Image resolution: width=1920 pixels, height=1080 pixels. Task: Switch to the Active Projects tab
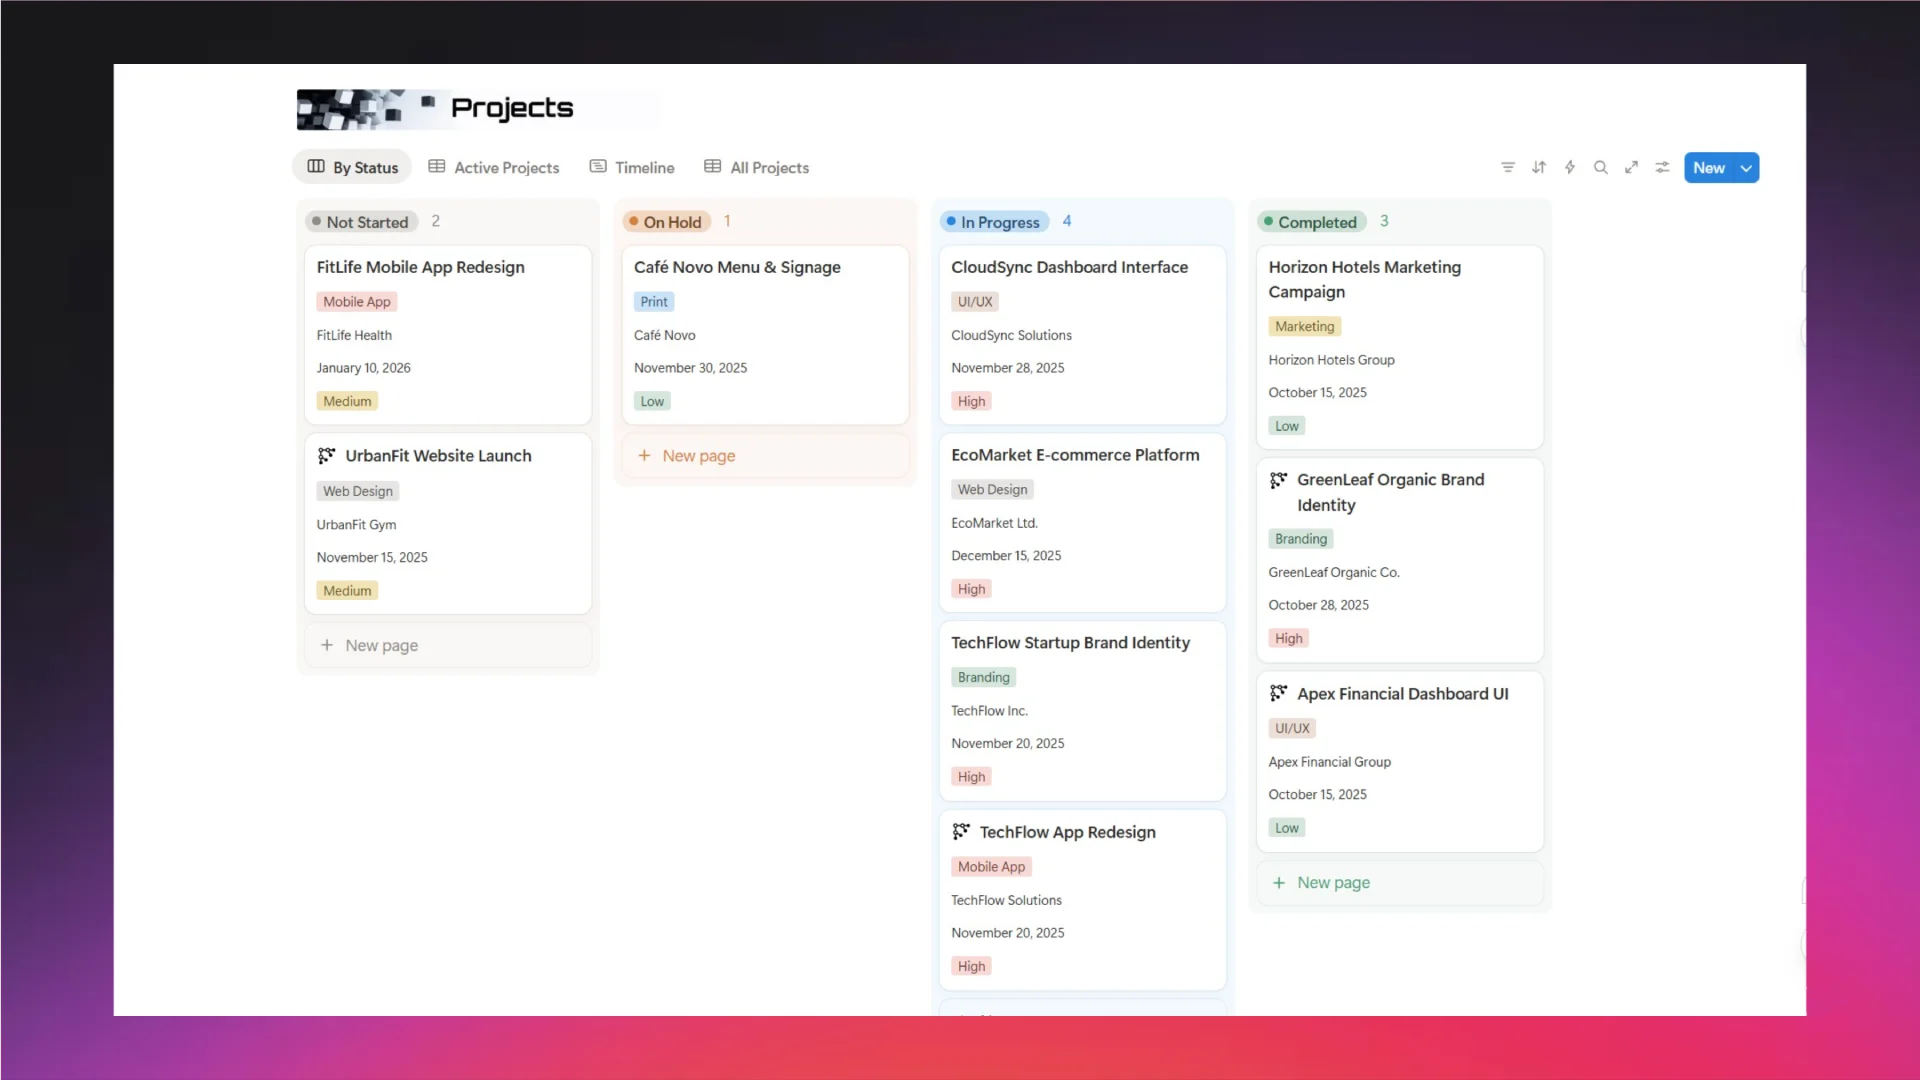(x=494, y=167)
